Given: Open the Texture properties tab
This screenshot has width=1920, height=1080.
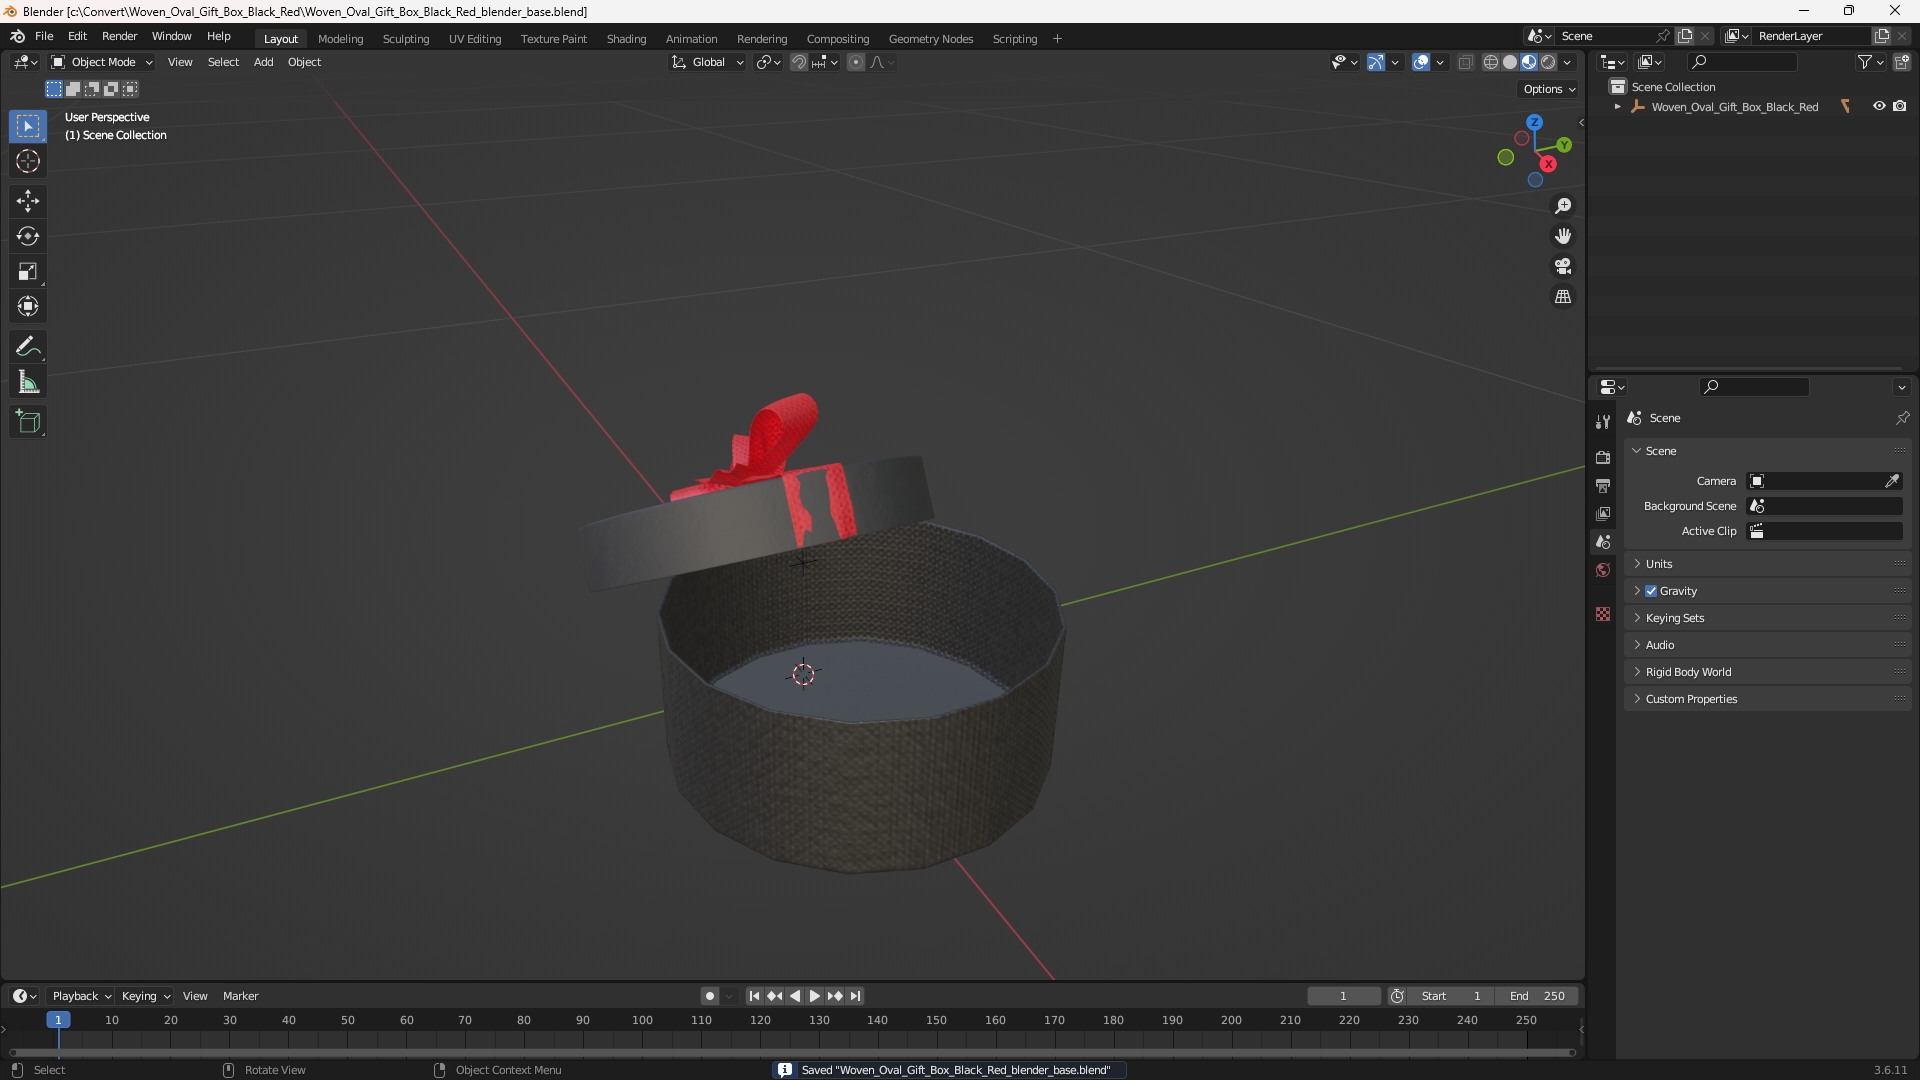Looking at the screenshot, I should (1603, 614).
